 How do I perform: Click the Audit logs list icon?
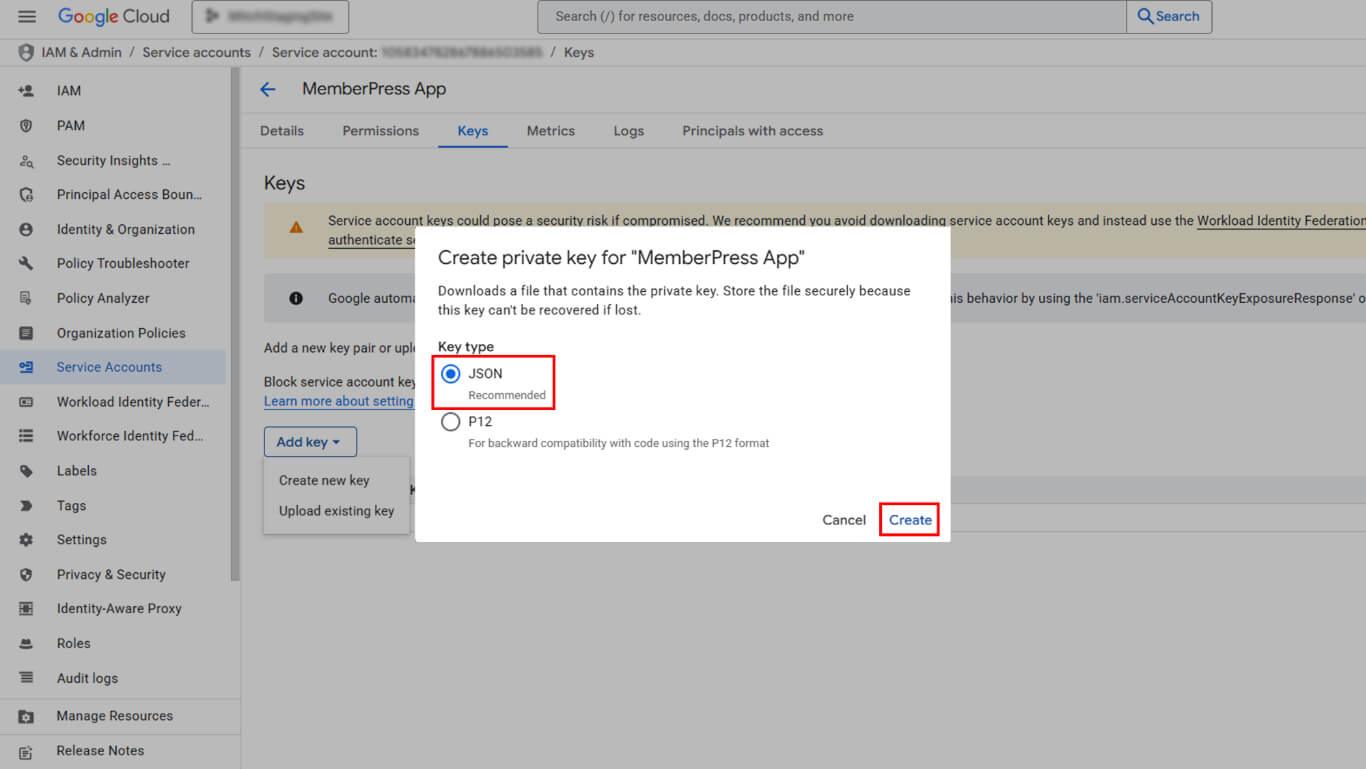(27, 678)
